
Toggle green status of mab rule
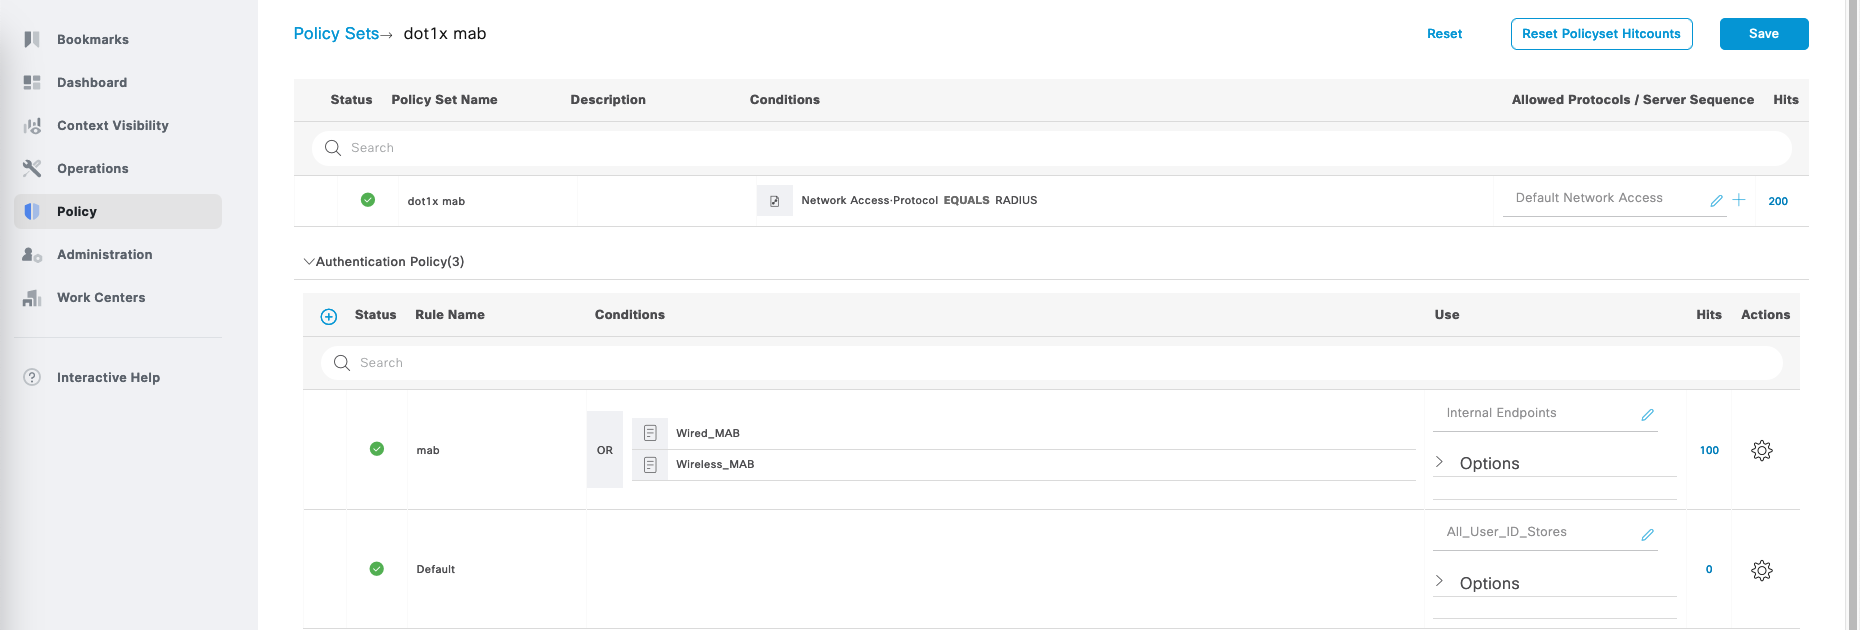[377, 449]
